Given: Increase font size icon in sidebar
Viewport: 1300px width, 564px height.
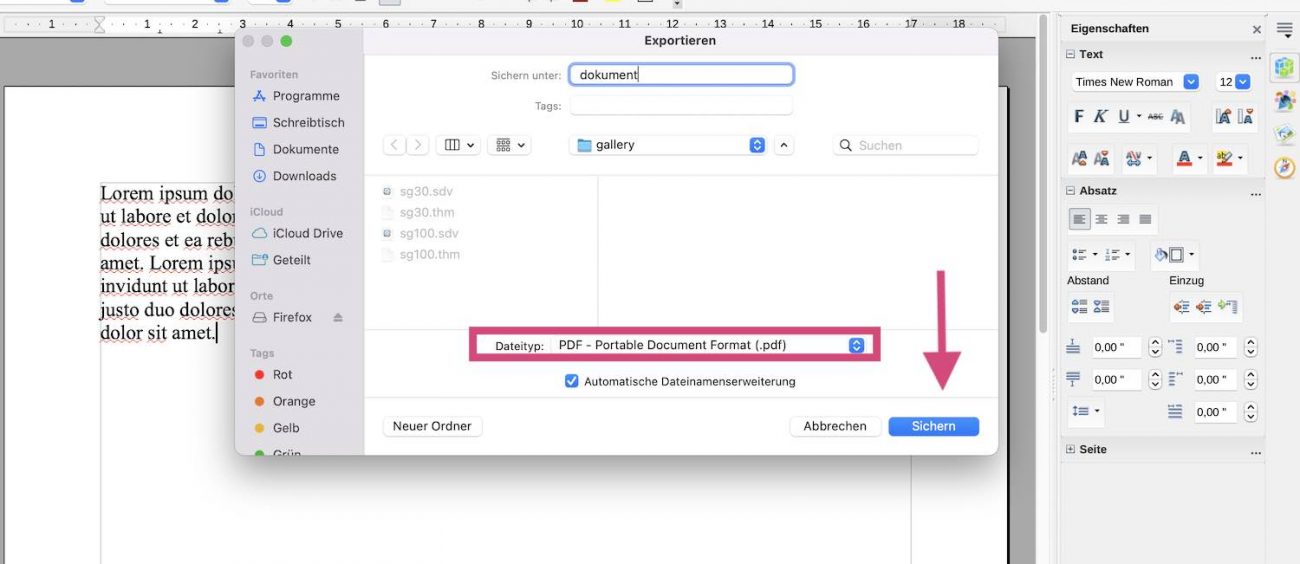Looking at the screenshot, I should point(1223,117).
